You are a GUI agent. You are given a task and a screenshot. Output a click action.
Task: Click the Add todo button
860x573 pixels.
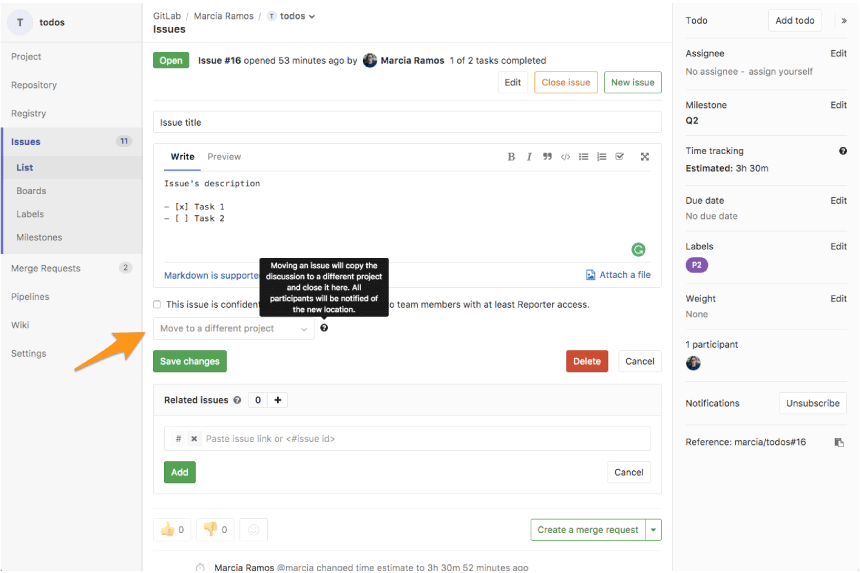[x=795, y=21]
